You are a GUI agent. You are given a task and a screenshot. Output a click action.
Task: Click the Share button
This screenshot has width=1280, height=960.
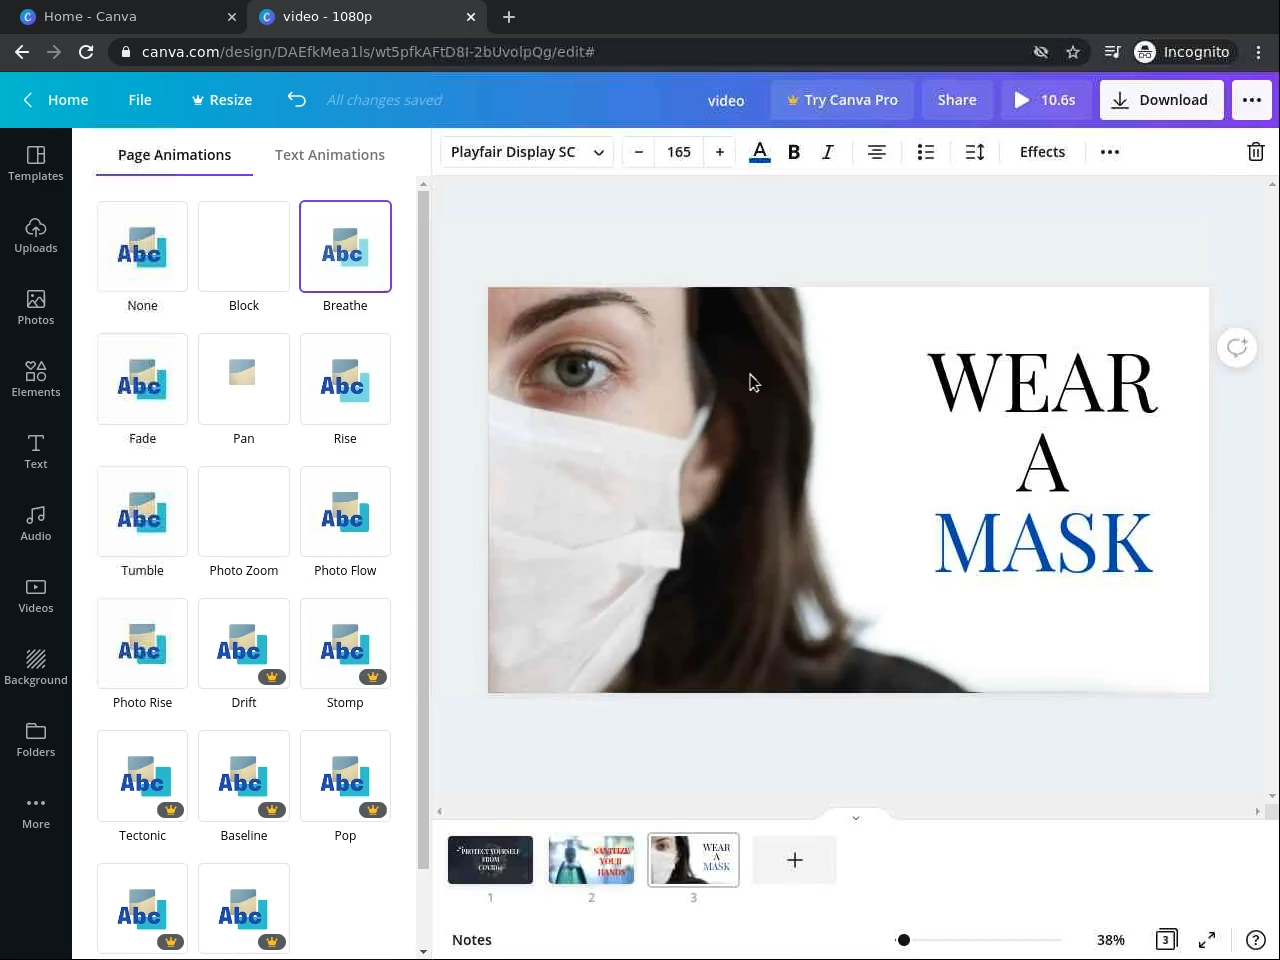[957, 100]
